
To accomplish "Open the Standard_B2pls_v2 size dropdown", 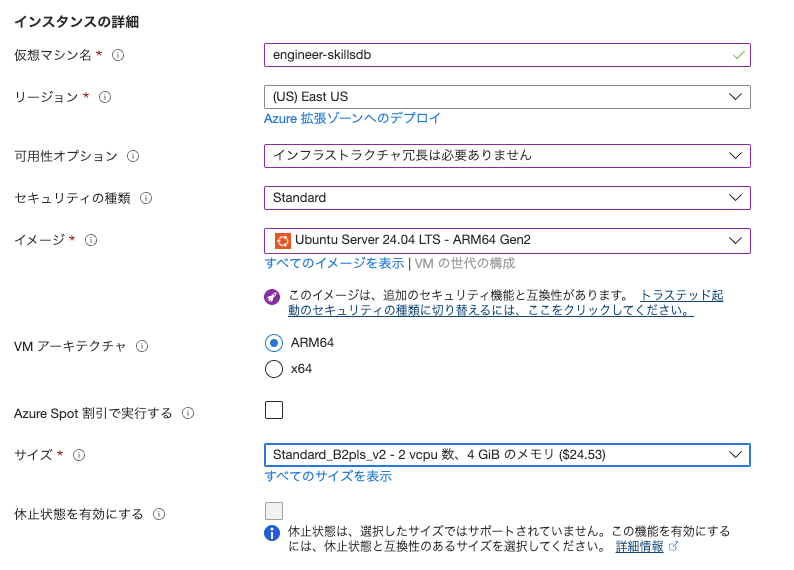I will point(507,455).
